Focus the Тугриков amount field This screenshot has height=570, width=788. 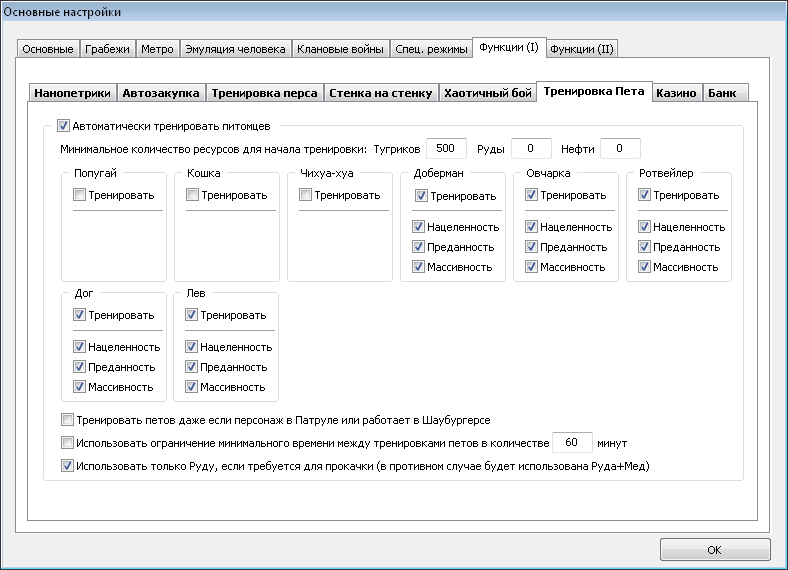[446, 148]
